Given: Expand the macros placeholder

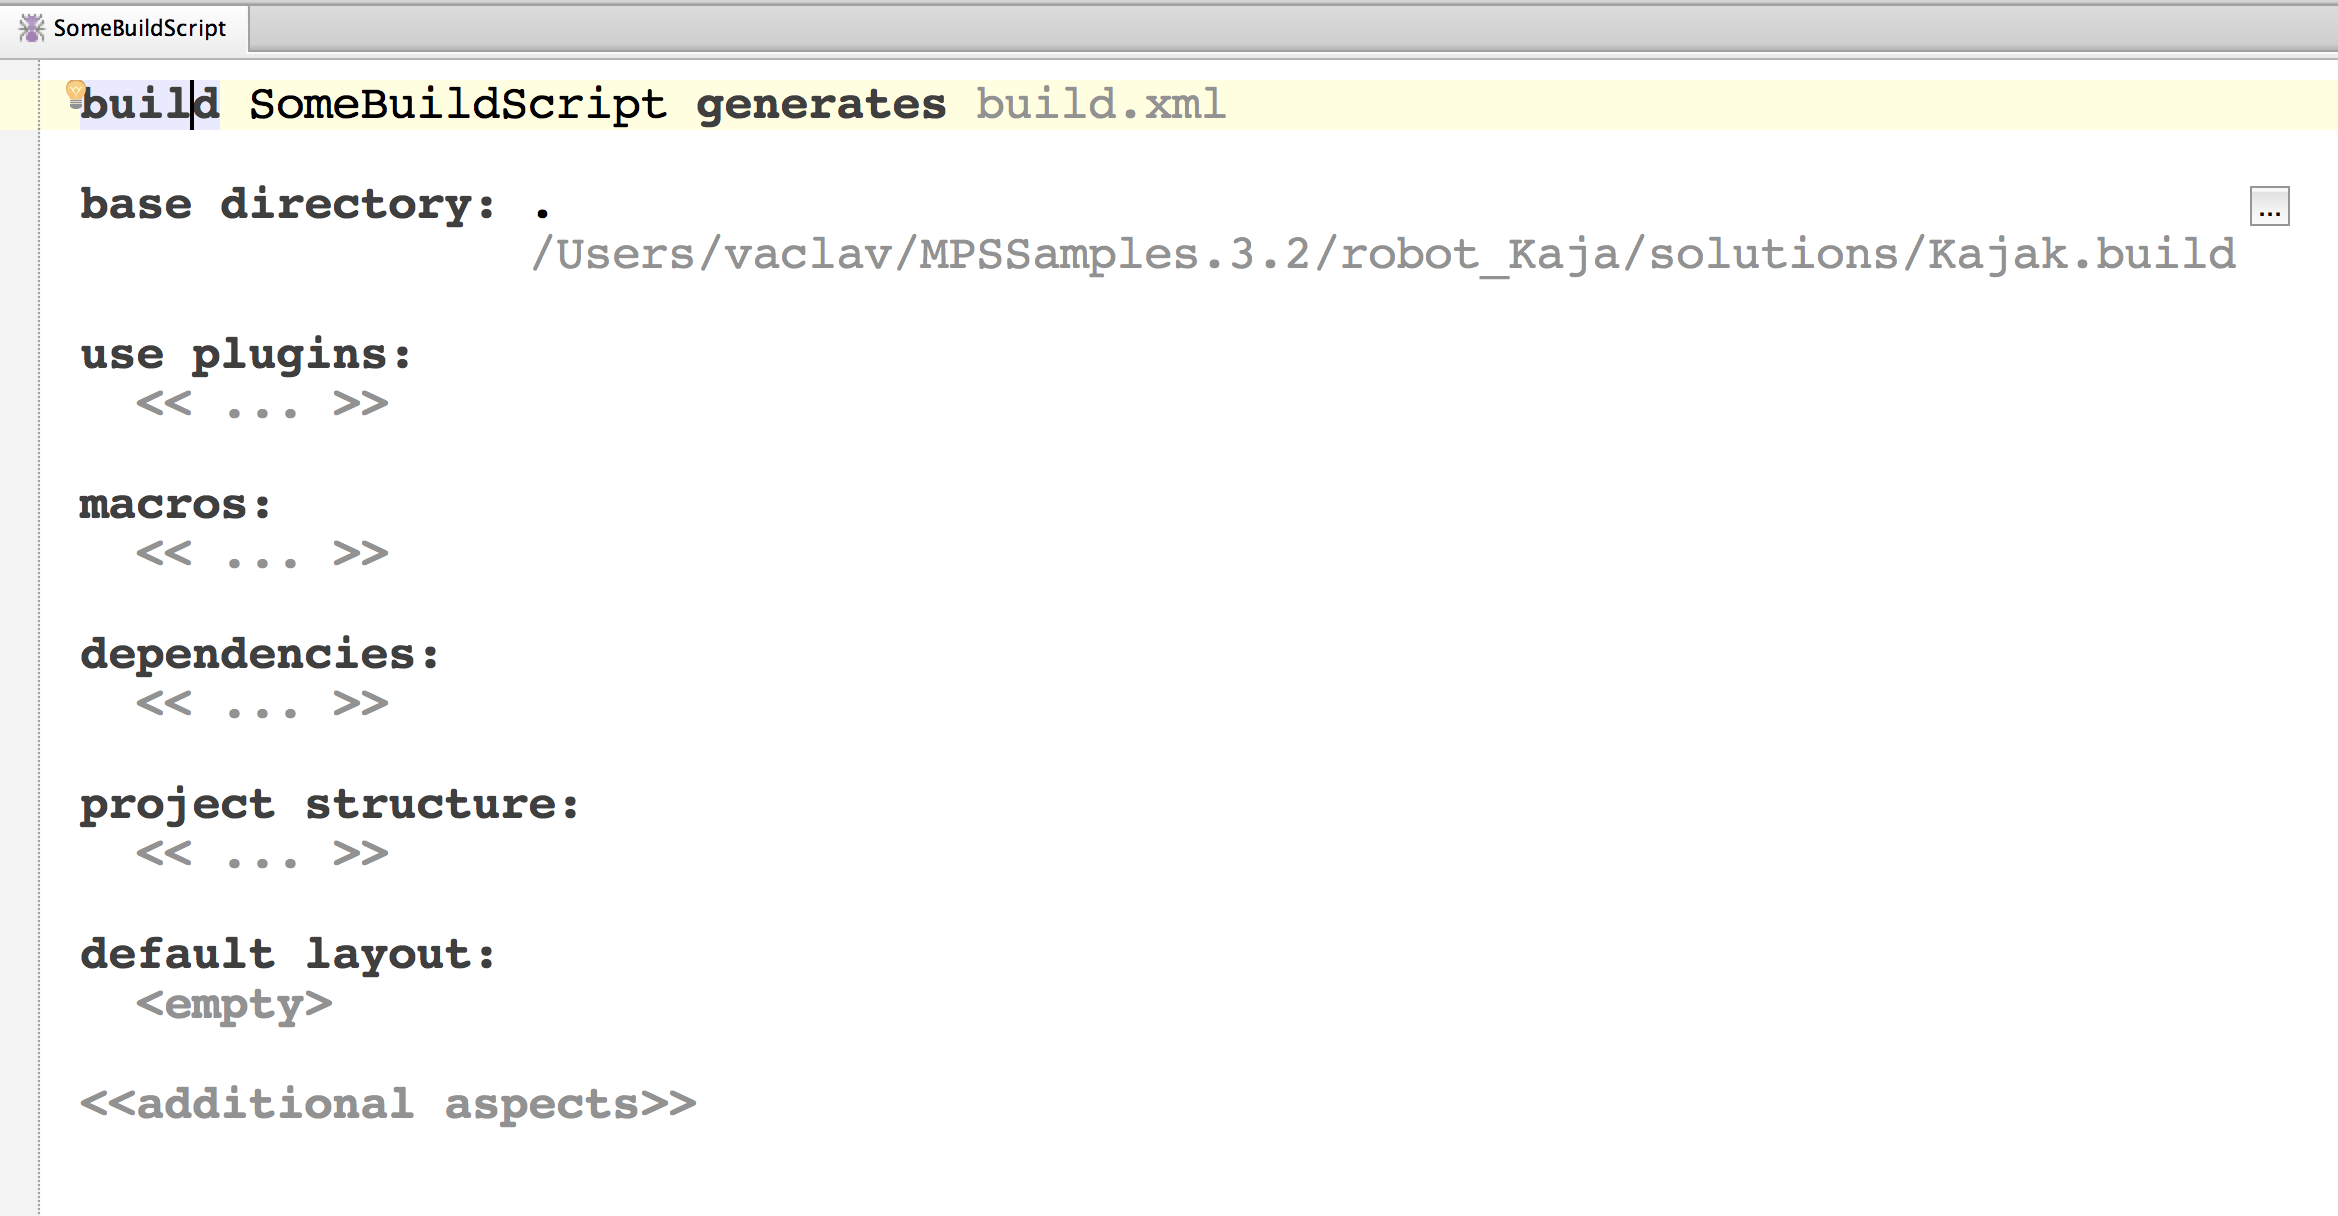Looking at the screenshot, I should point(262,554).
